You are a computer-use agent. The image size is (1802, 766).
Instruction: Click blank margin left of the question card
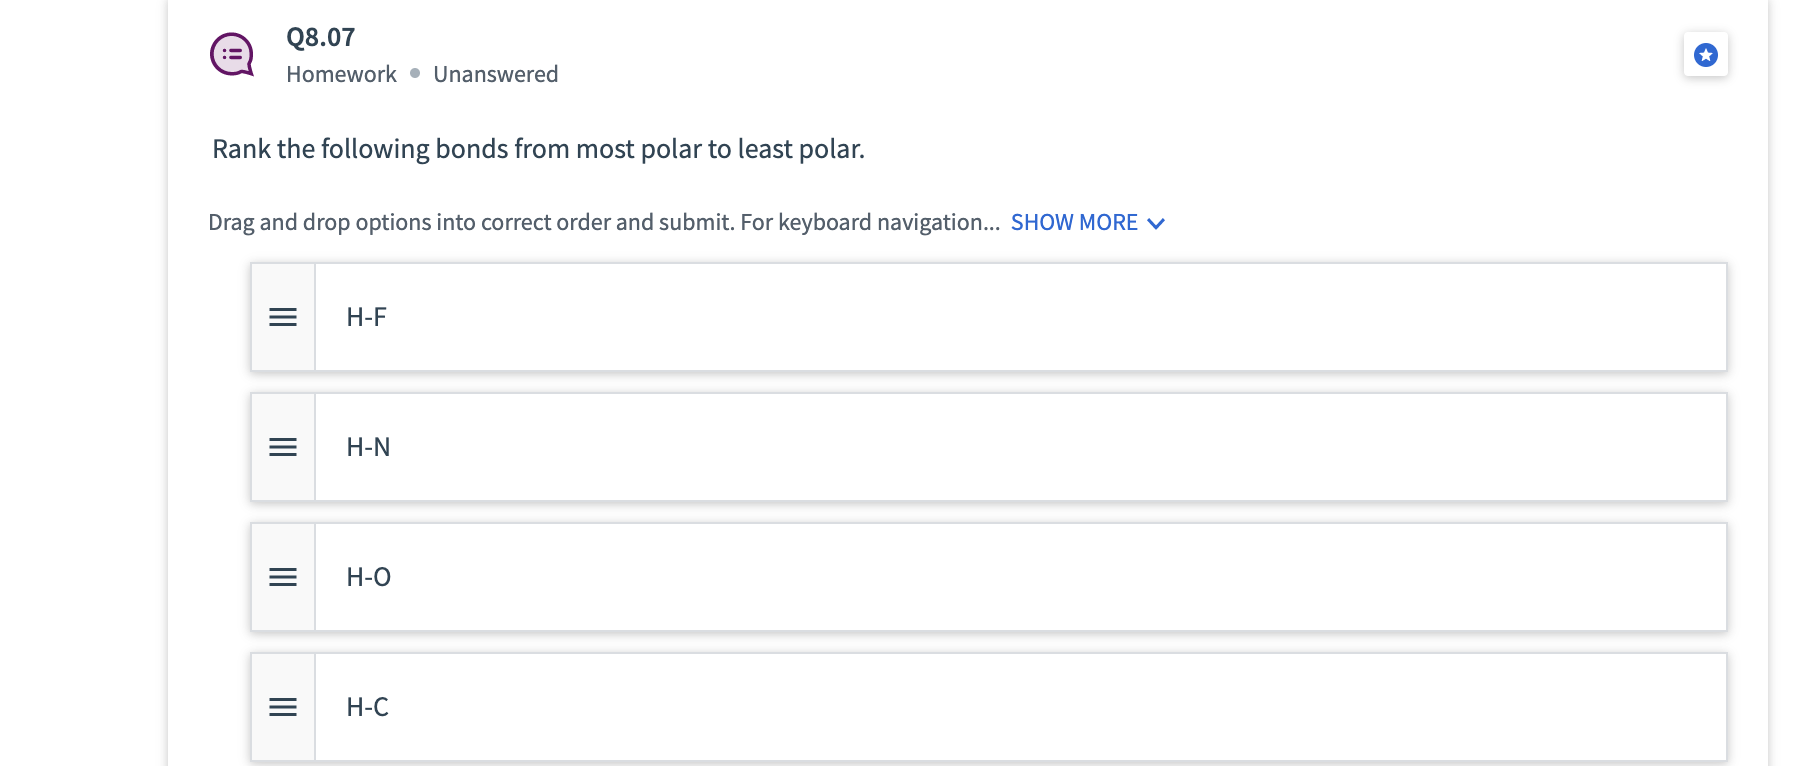80,400
